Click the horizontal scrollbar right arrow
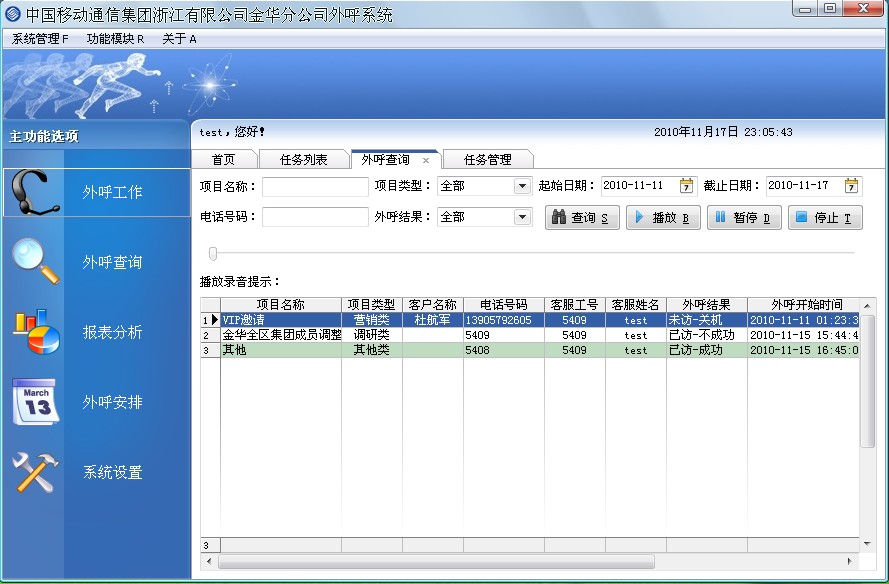Viewport: 889px width, 584px height. 849,561
